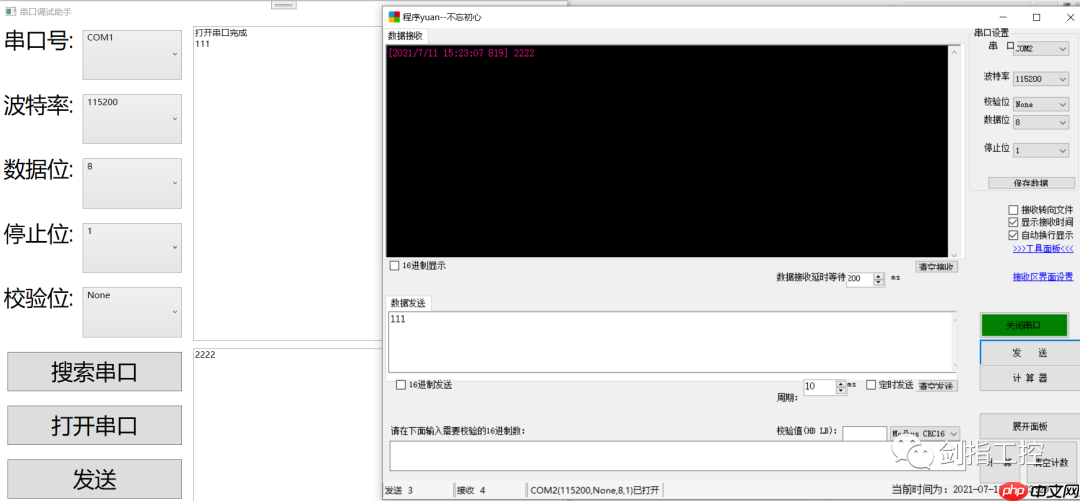The height and width of the screenshot is (501, 1080).
Task: Click the 打开串口 button in left window
Action: click(94, 425)
